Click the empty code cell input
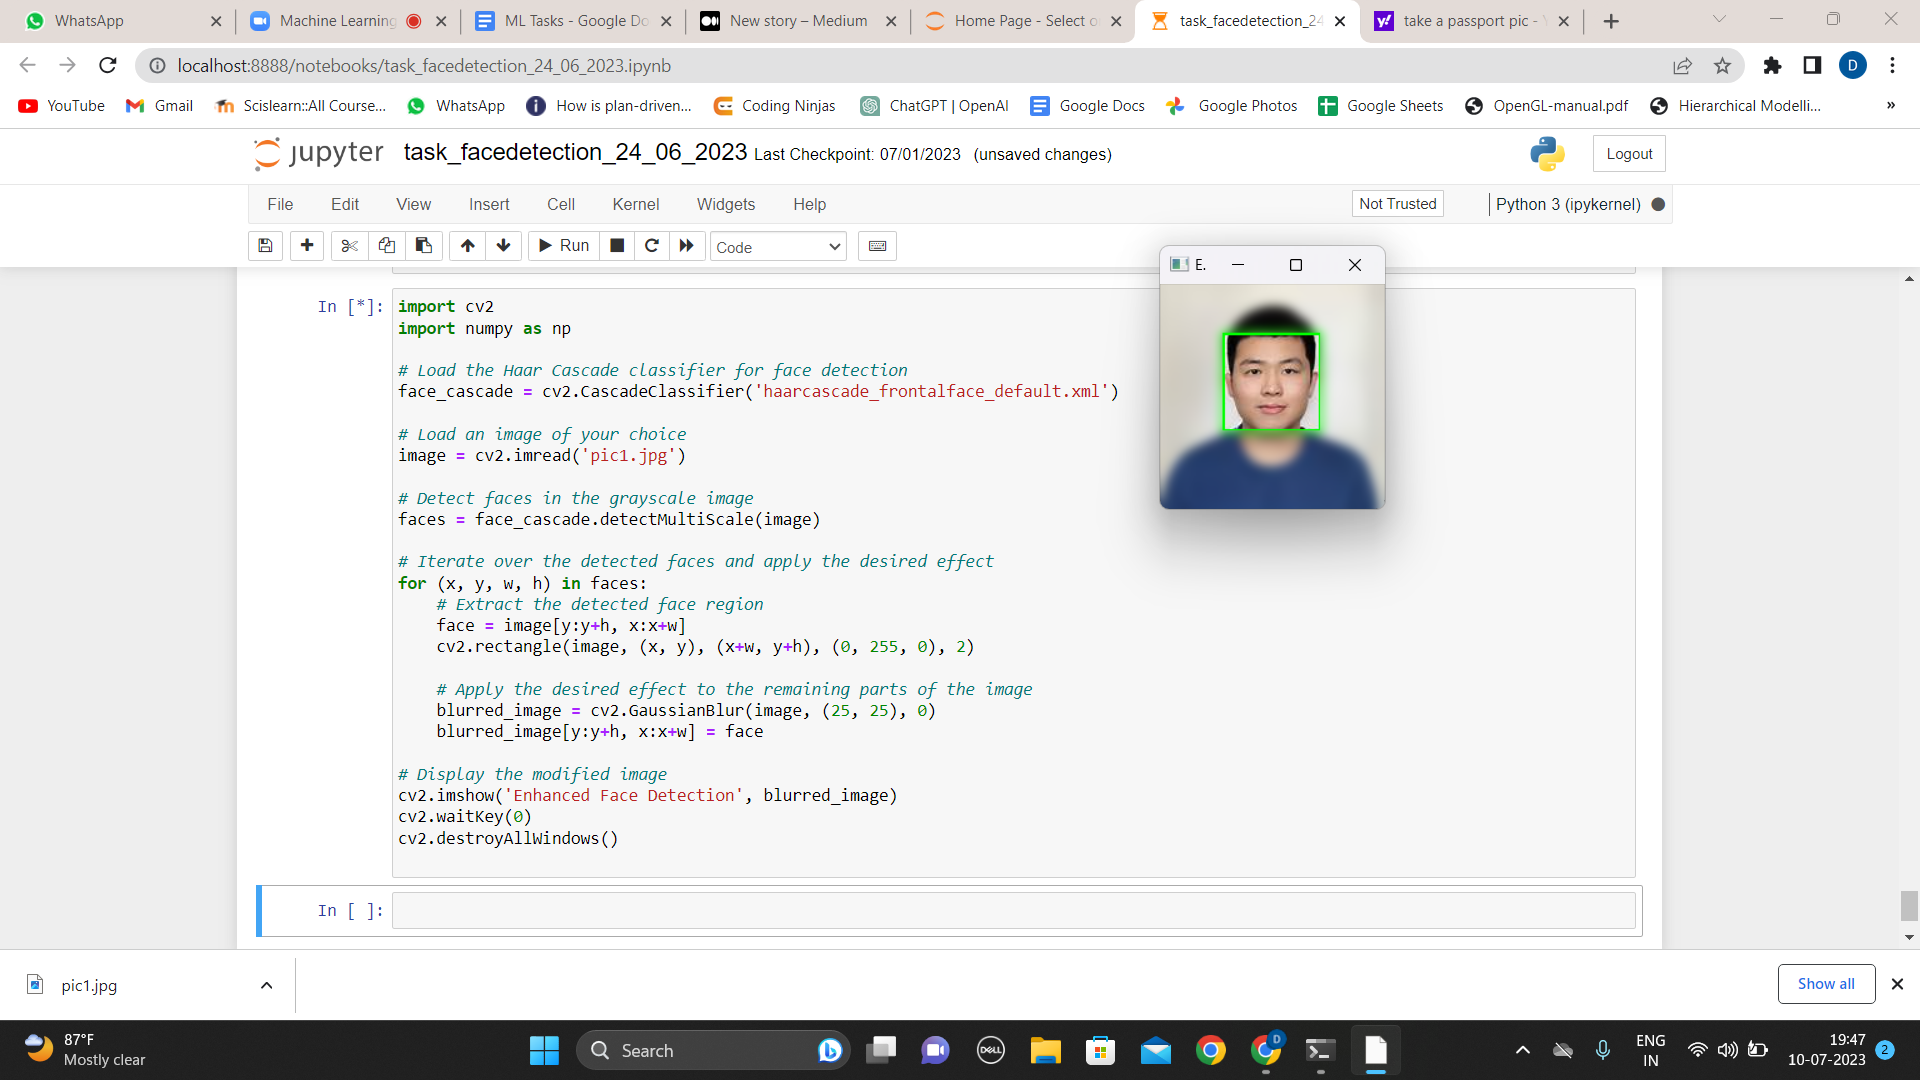Screen dimensions: 1920x1080 click(x=1013, y=911)
